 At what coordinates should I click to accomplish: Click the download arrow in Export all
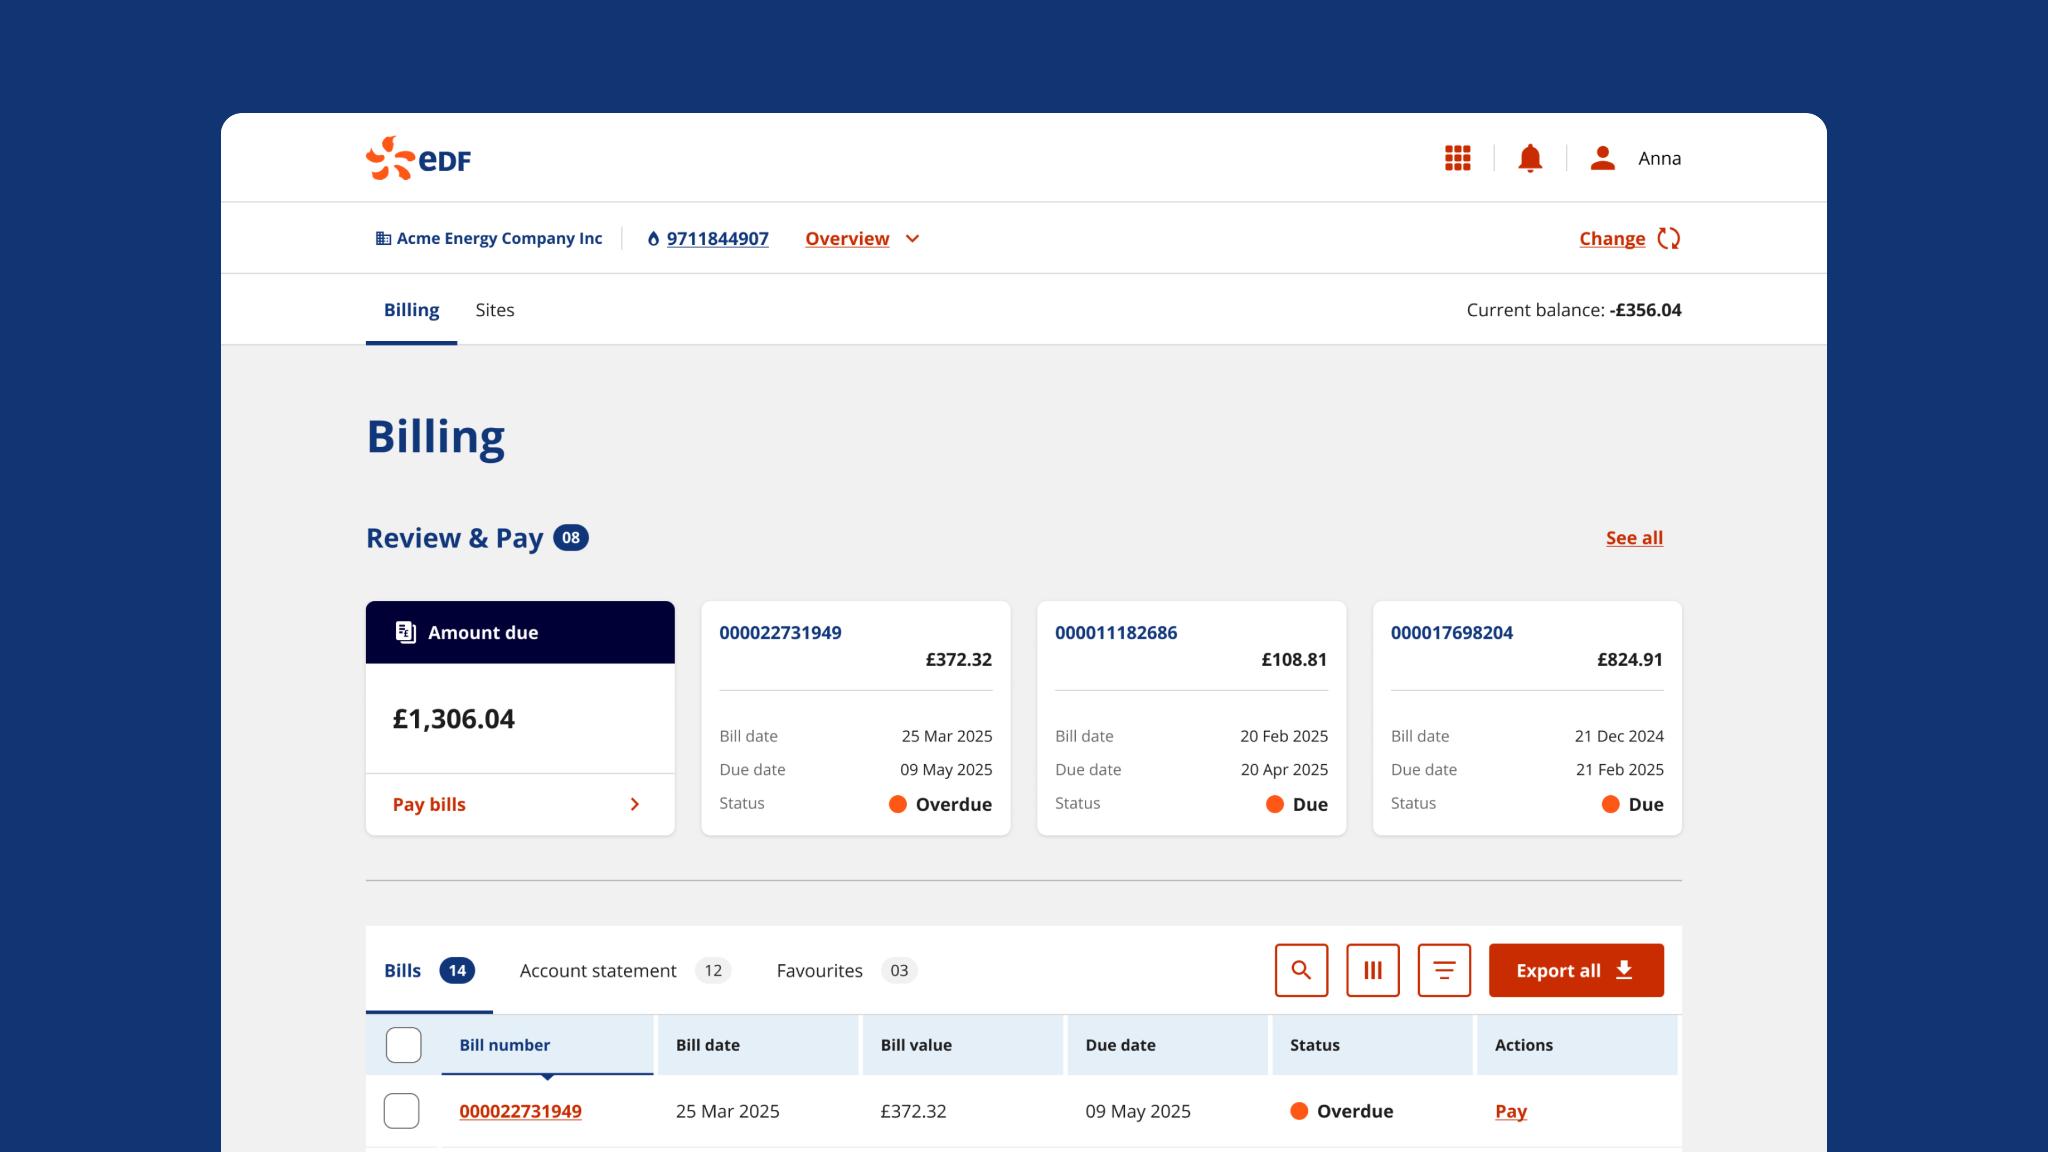(1624, 970)
